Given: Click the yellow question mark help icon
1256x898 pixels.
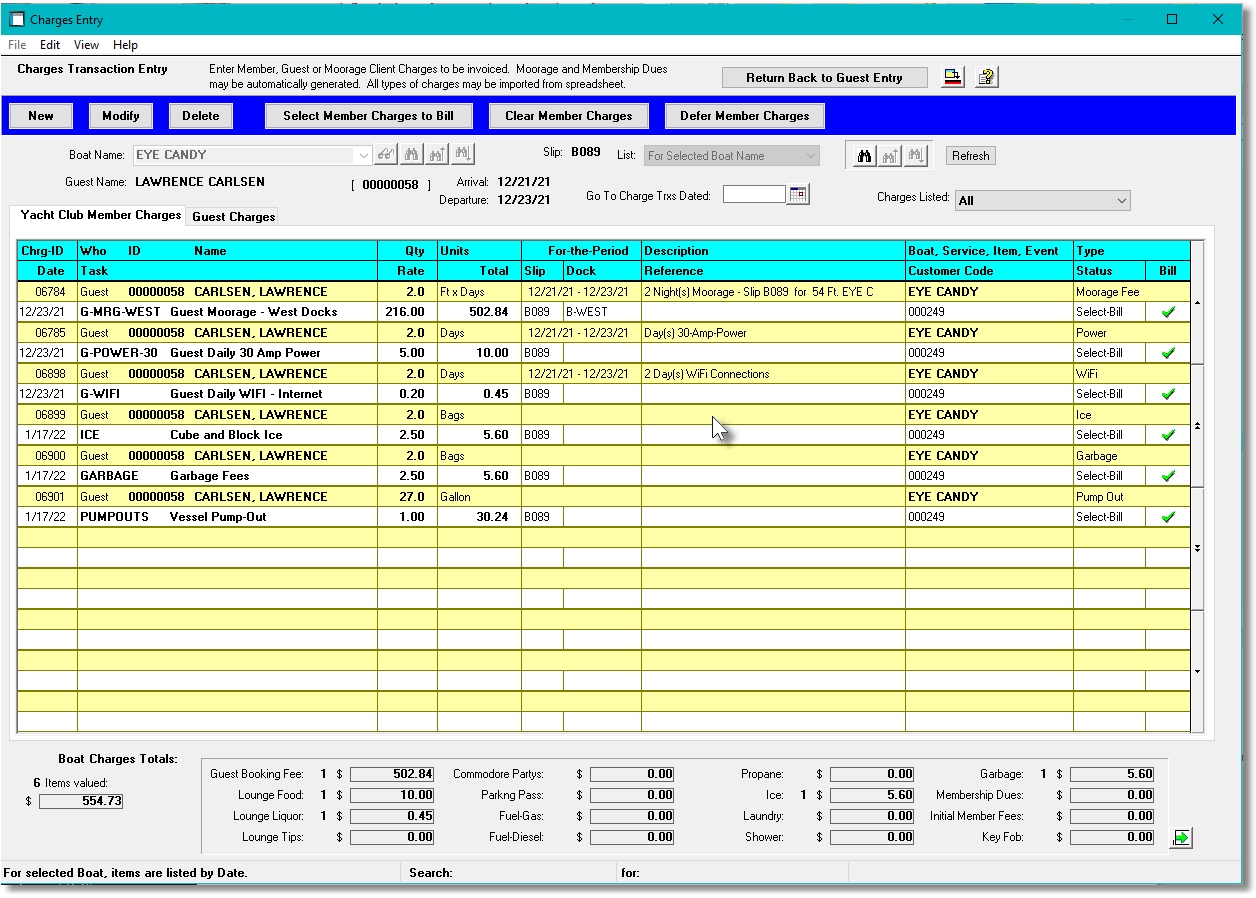Looking at the screenshot, I should coord(987,78).
